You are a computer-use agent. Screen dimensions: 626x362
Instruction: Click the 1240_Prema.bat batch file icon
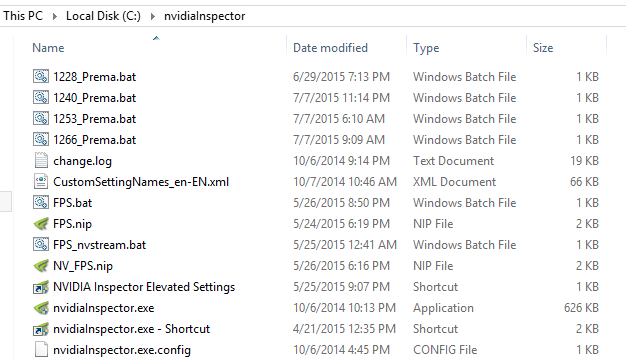pos(41,97)
